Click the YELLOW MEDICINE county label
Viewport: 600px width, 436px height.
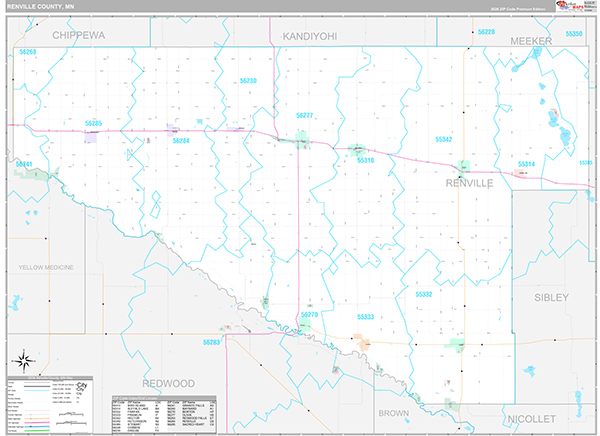[46, 268]
